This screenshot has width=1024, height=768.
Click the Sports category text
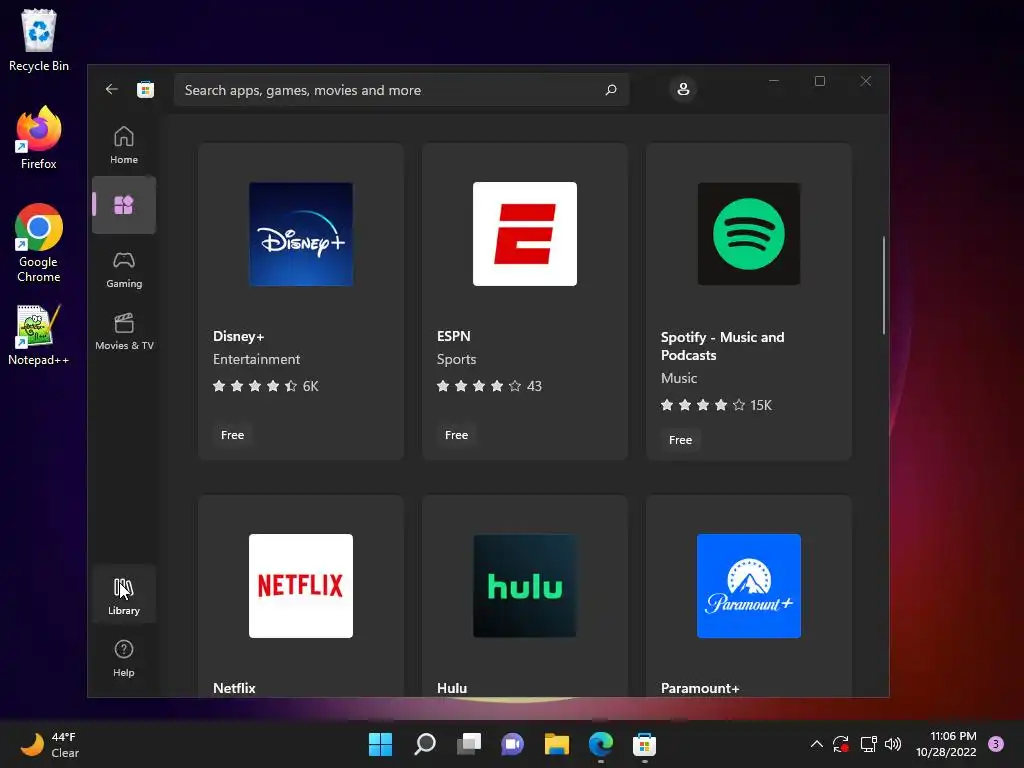[x=456, y=359]
